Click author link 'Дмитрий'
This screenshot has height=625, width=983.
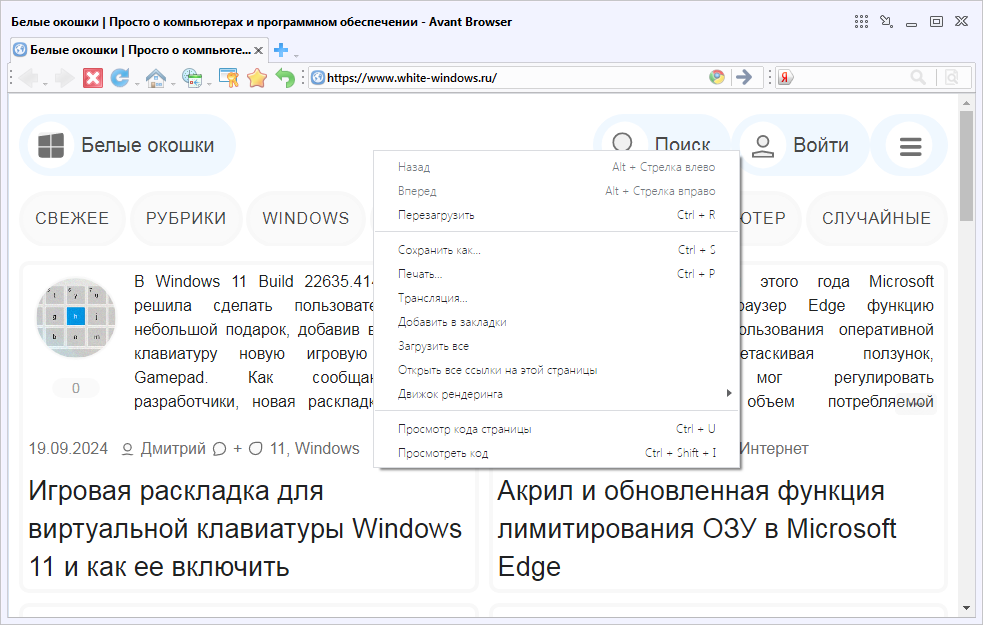[173, 449]
